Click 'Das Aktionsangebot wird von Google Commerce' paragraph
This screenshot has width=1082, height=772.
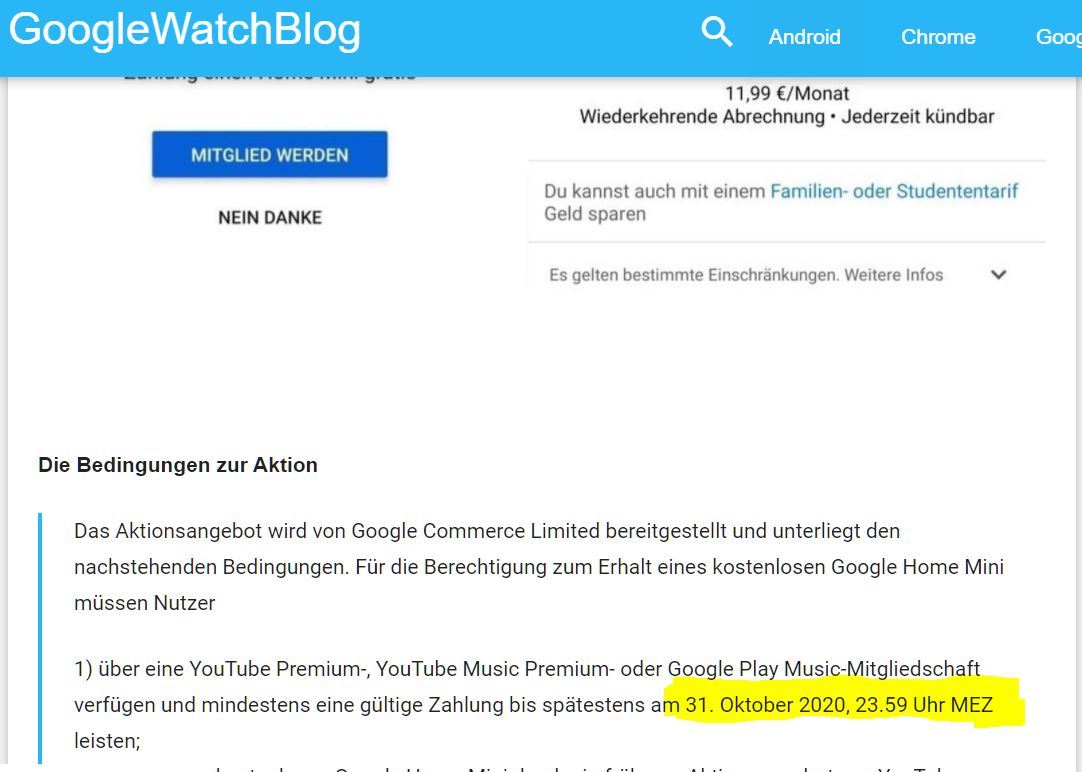pos(539,567)
